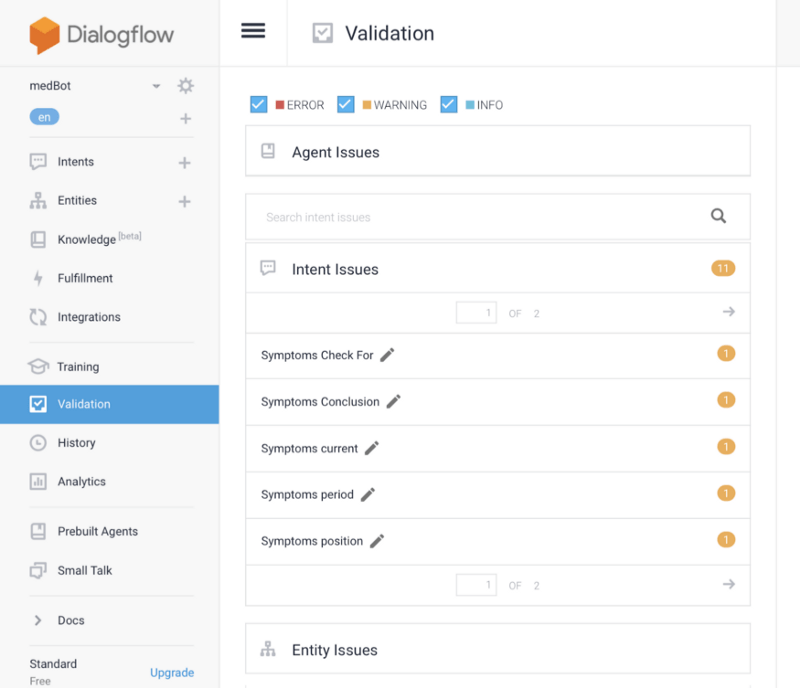Toggle the WARNING filter checkbox
The width and height of the screenshot is (800, 688).
pos(345,105)
